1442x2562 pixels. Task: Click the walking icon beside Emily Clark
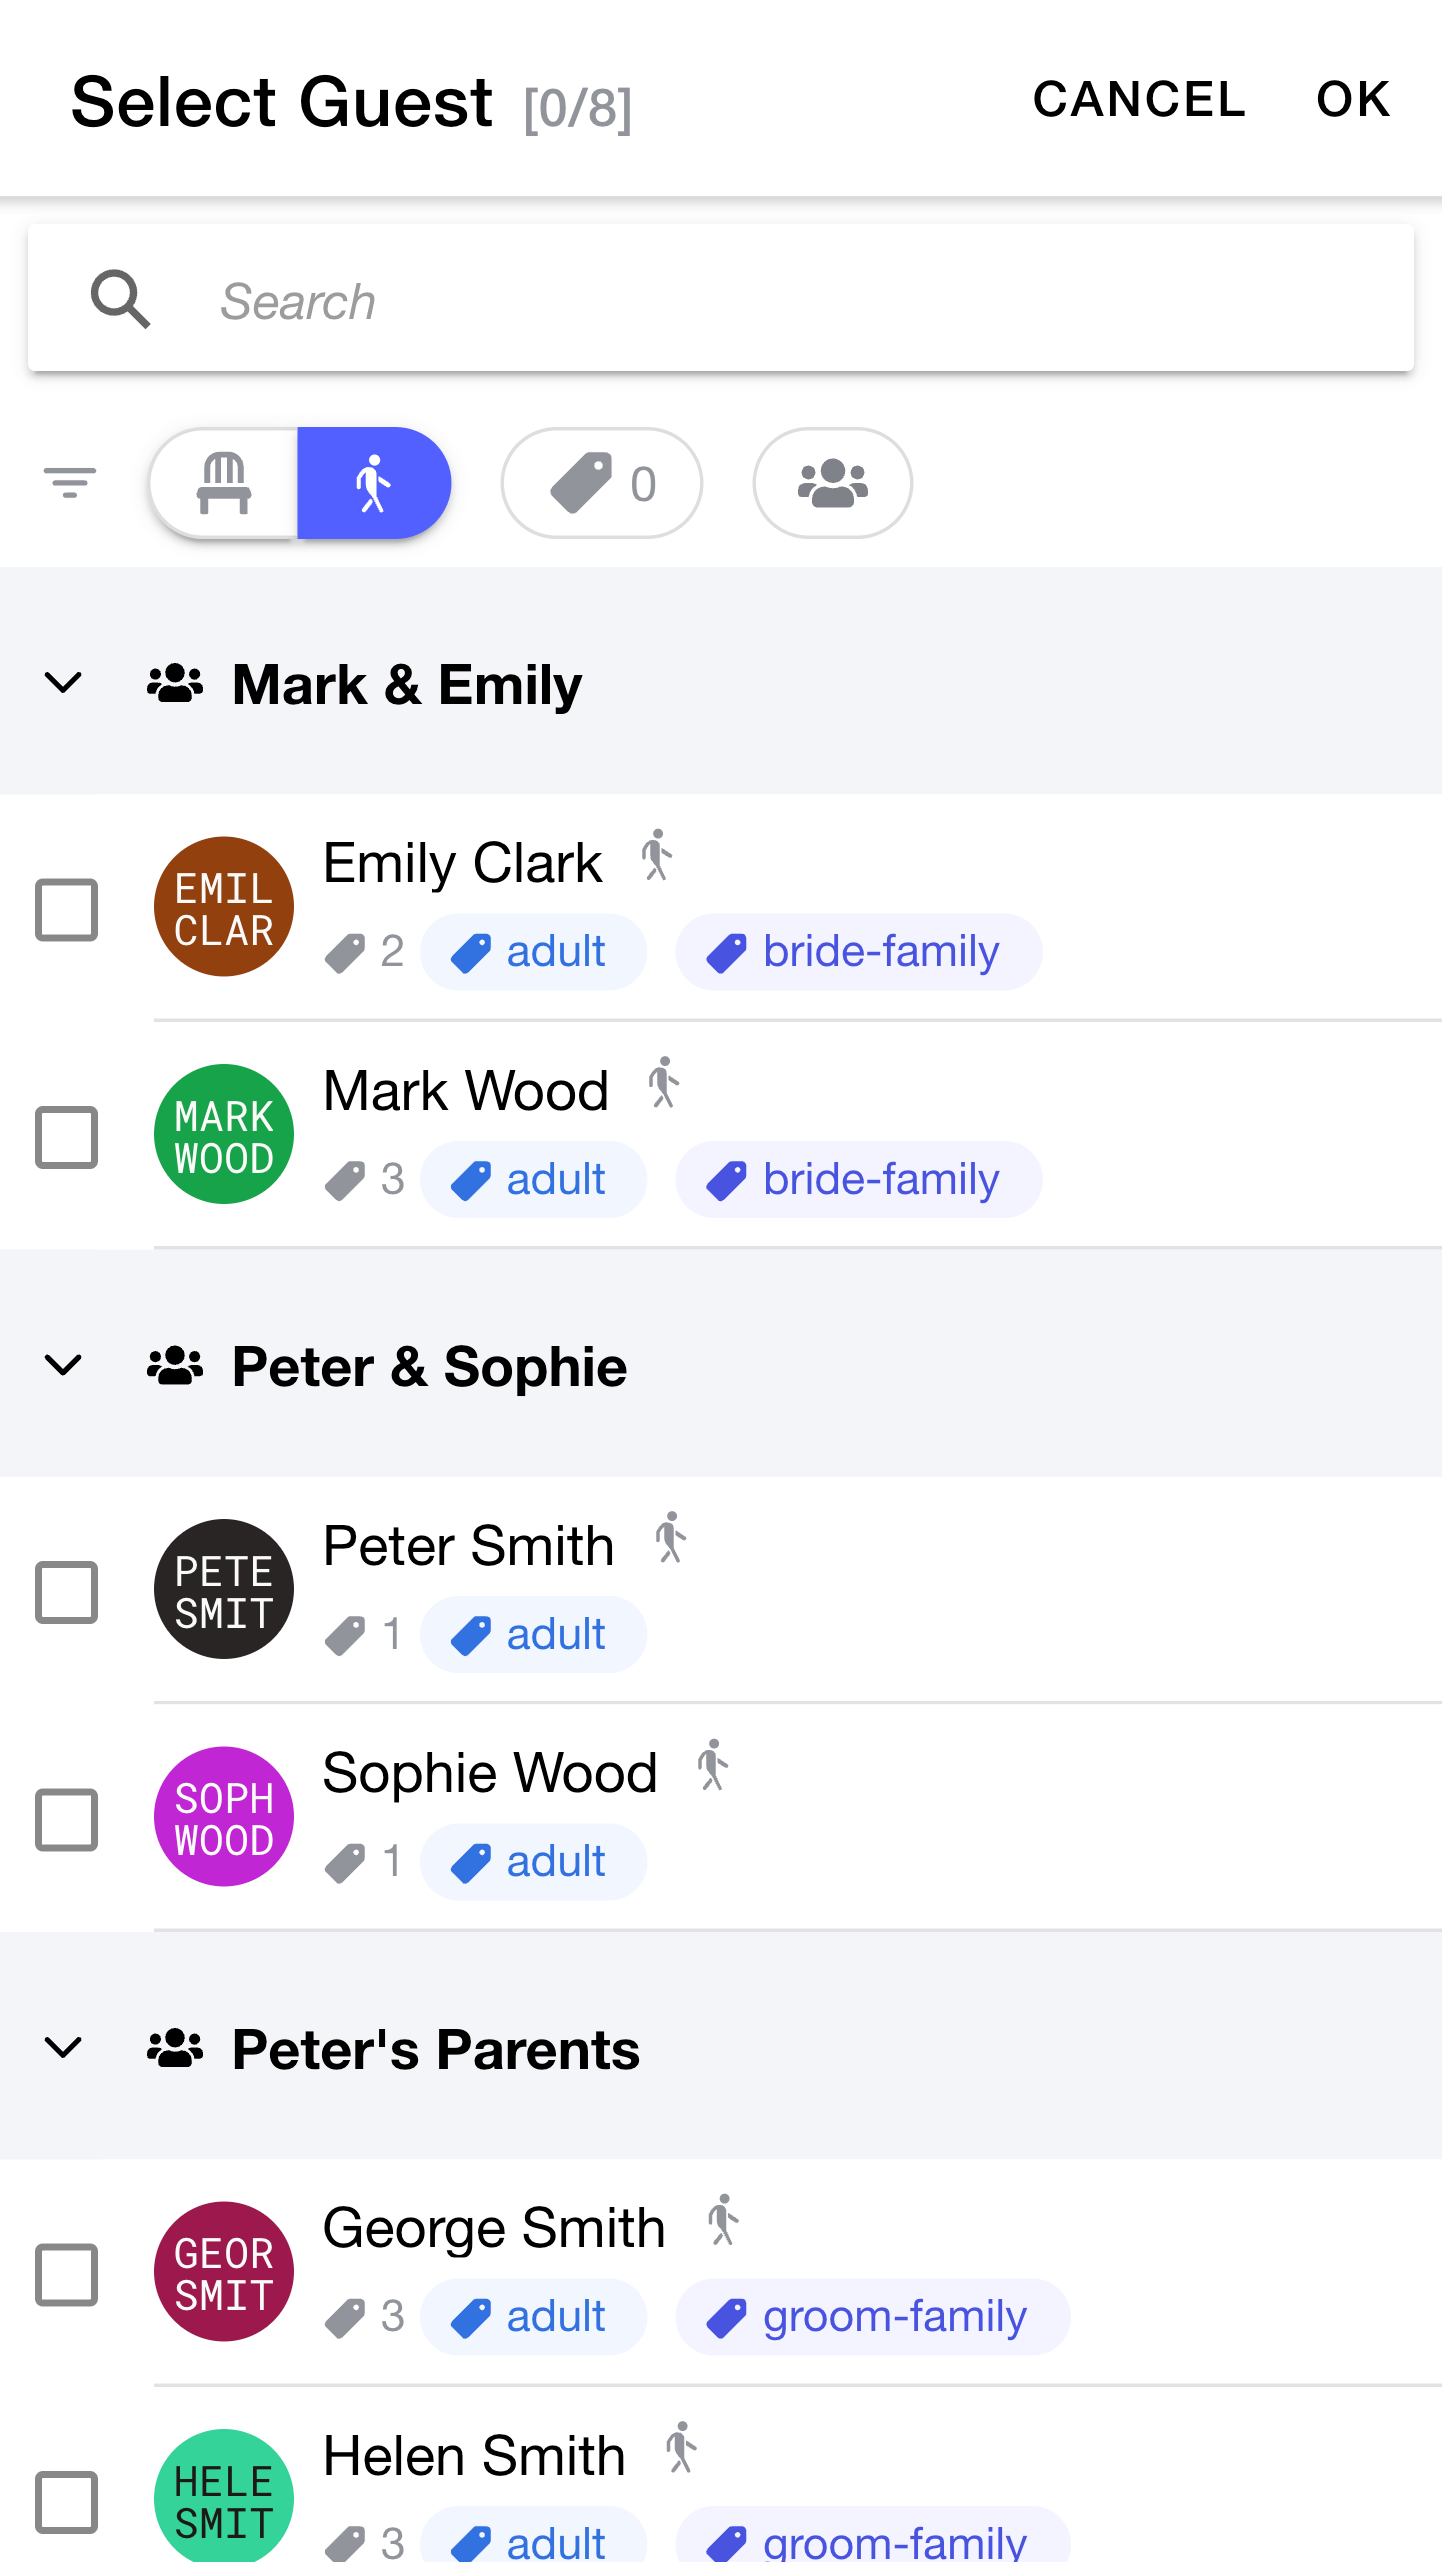tap(656, 857)
